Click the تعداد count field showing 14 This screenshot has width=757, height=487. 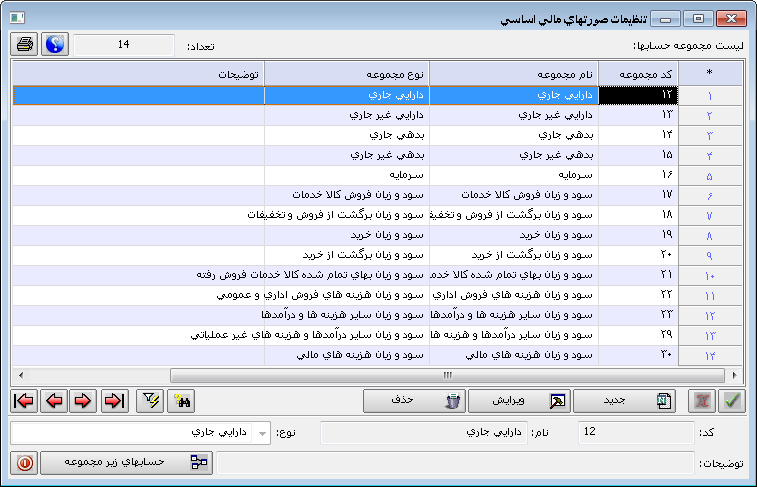[124, 45]
